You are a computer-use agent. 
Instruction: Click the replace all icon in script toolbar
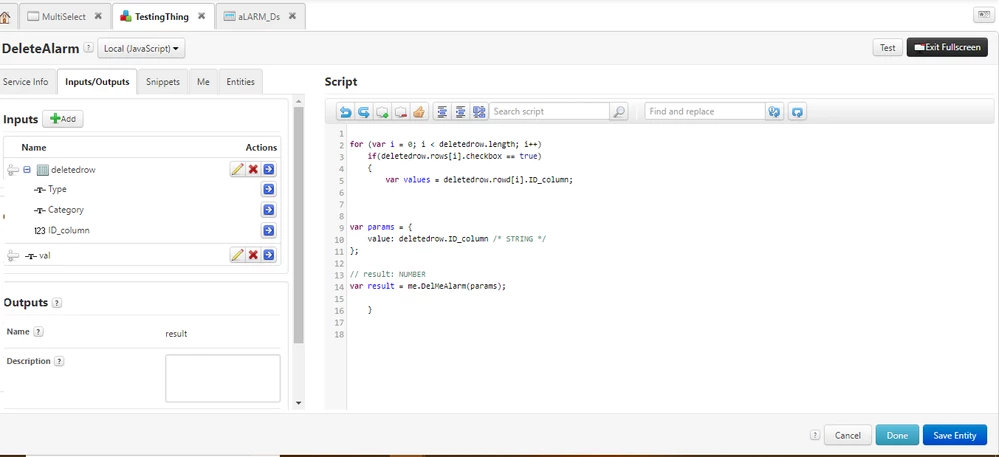[797, 112]
